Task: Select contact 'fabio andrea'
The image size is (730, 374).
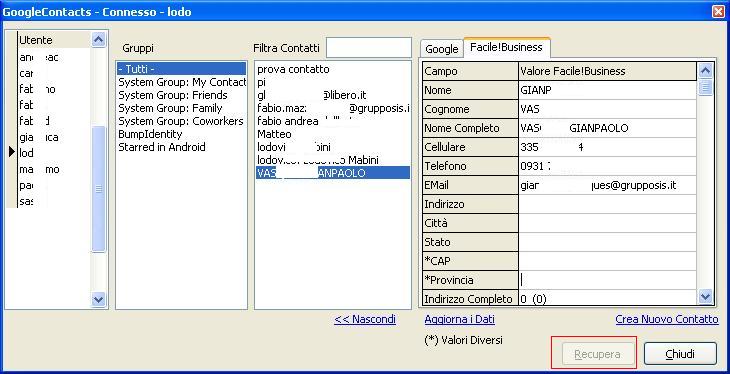Action: tap(333, 121)
